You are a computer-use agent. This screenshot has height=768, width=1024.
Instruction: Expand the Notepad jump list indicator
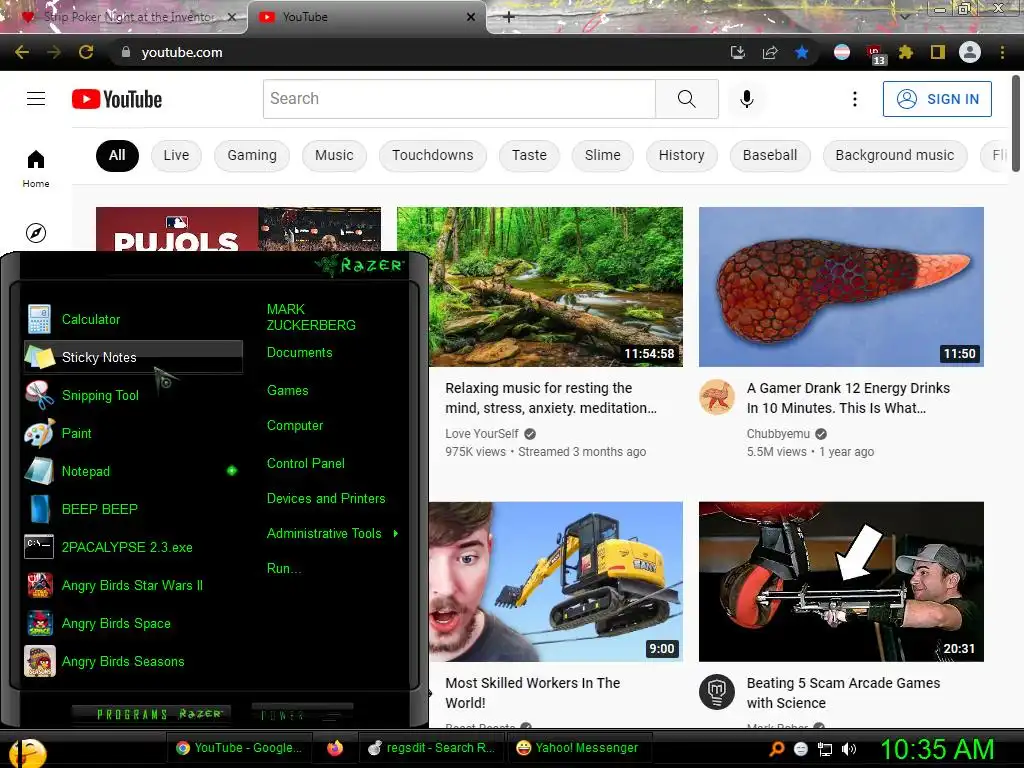pos(232,470)
